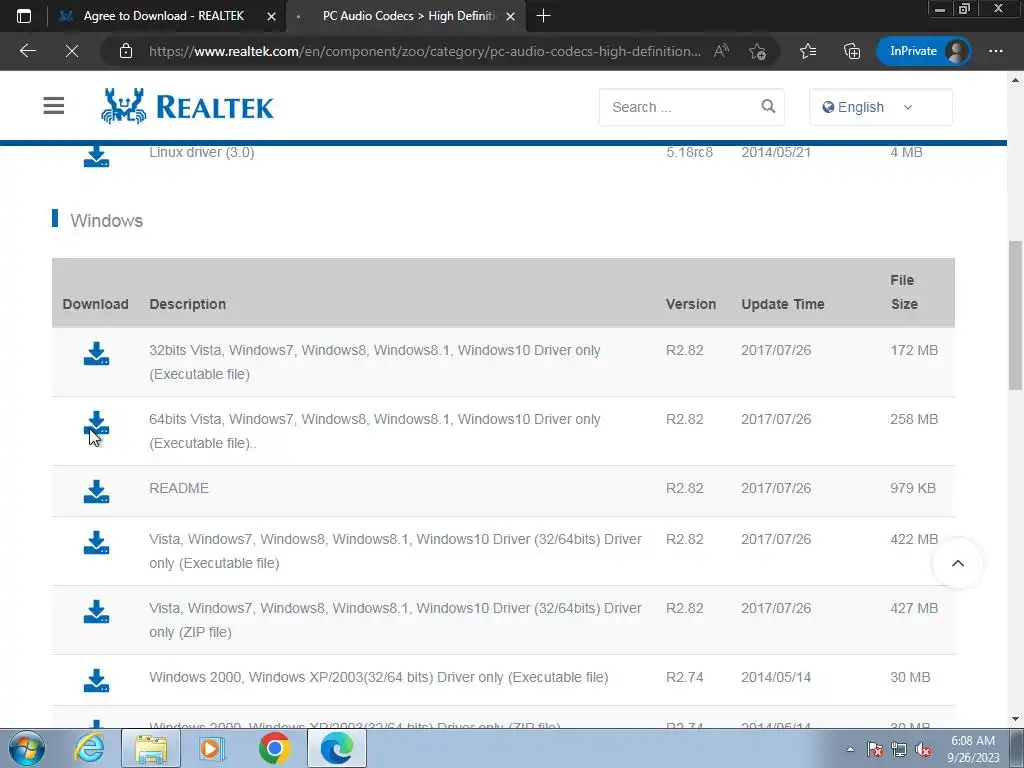The height and width of the screenshot is (768, 1024).
Task: Switch to Agree to Download - REALTEK tab
Action: pyautogui.click(x=163, y=16)
